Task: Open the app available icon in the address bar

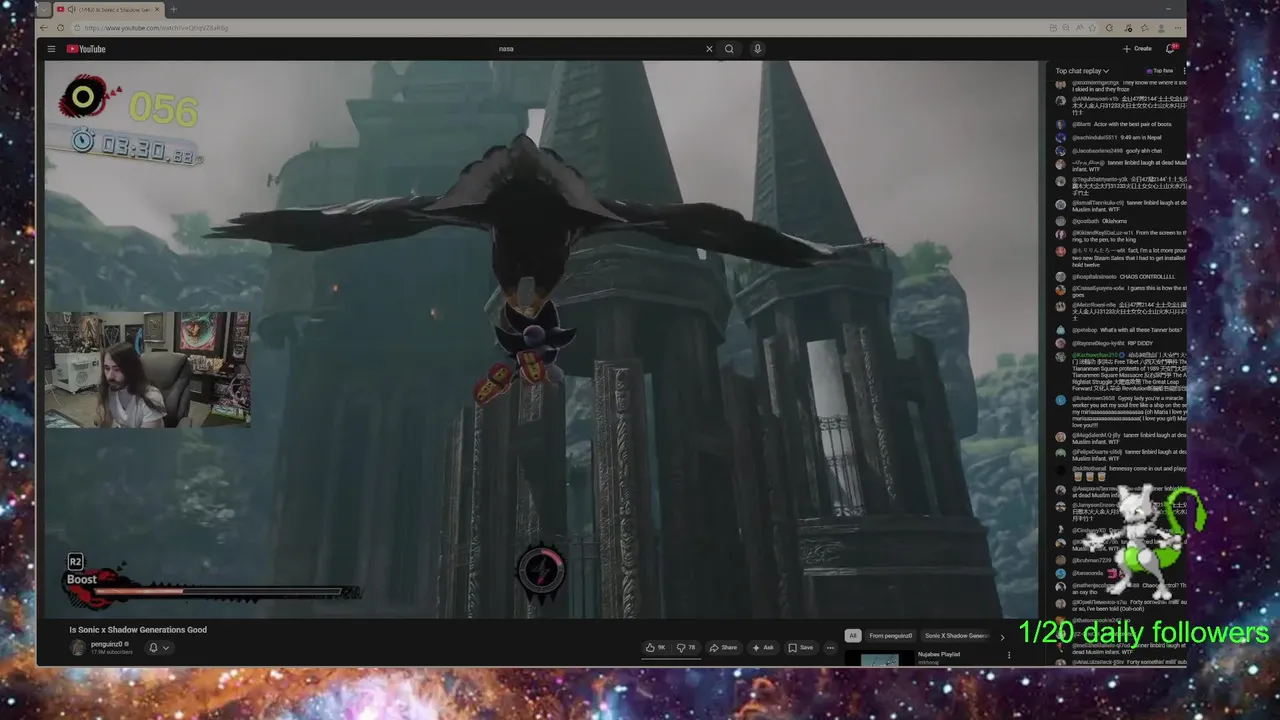Action: point(1053,28)
